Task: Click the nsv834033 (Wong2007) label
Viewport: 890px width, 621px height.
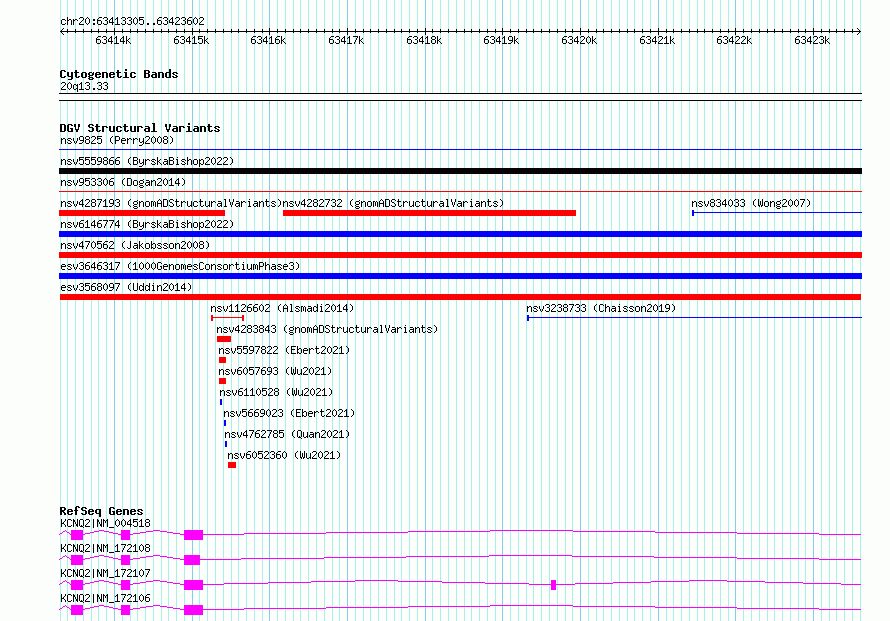Action: click(x=750, y=204)
